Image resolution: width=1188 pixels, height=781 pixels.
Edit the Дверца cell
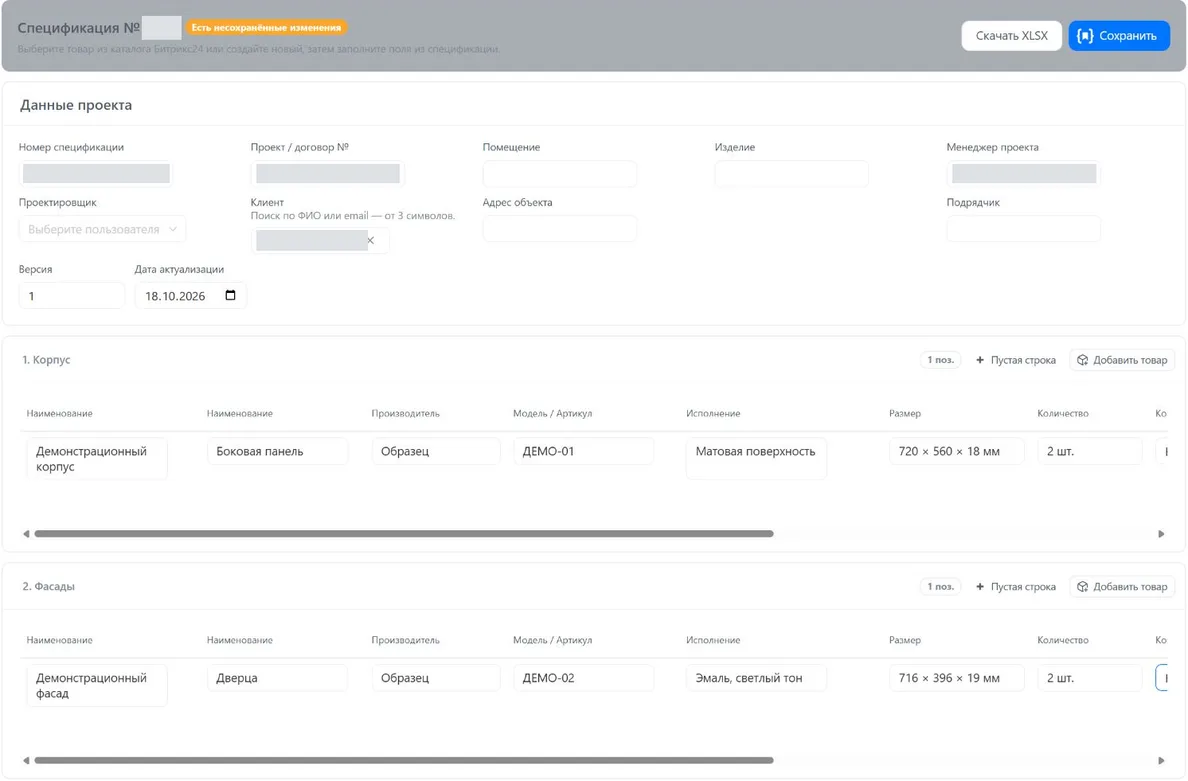tap(277, 677)
